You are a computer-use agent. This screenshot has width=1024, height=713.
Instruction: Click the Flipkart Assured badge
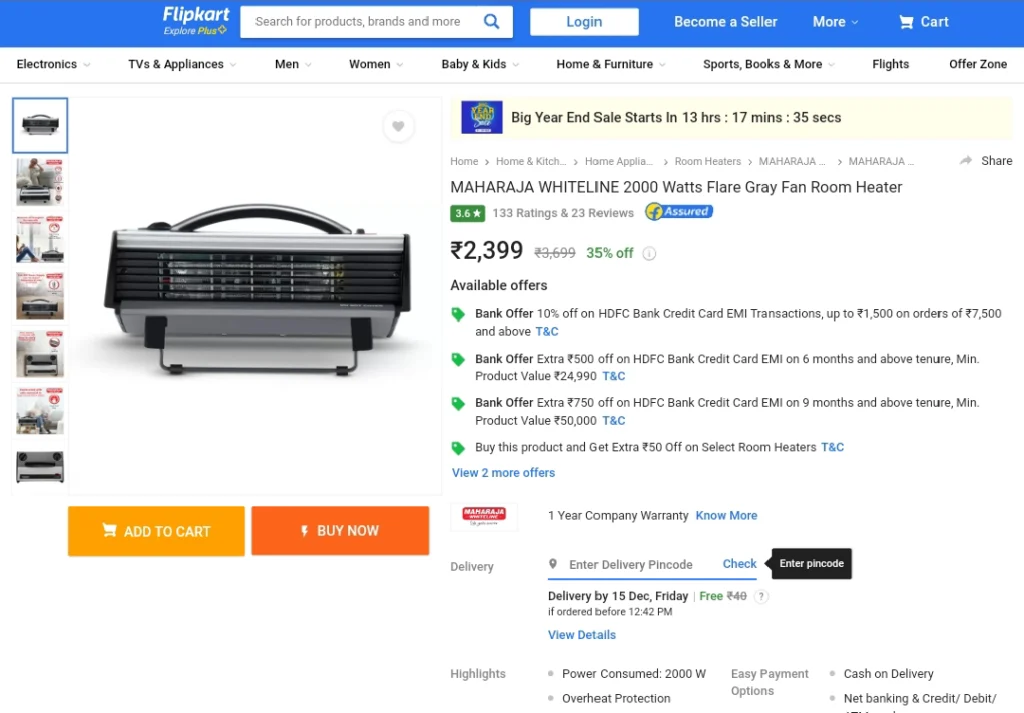pos(679,212)
